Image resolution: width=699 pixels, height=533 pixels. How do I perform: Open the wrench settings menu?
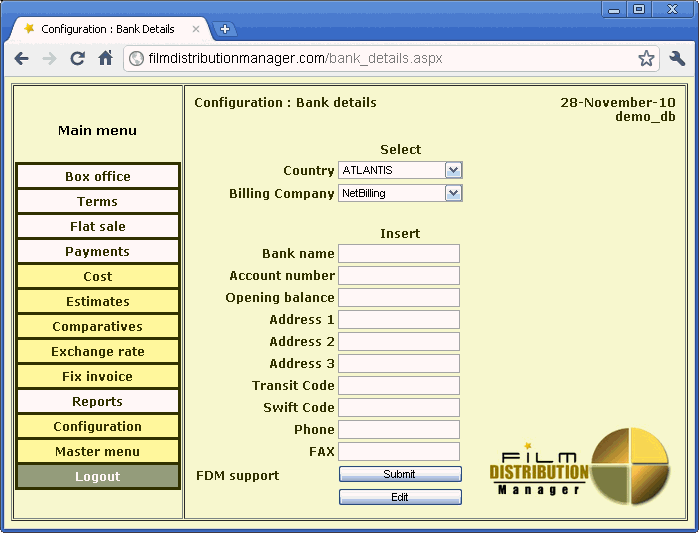677,59
